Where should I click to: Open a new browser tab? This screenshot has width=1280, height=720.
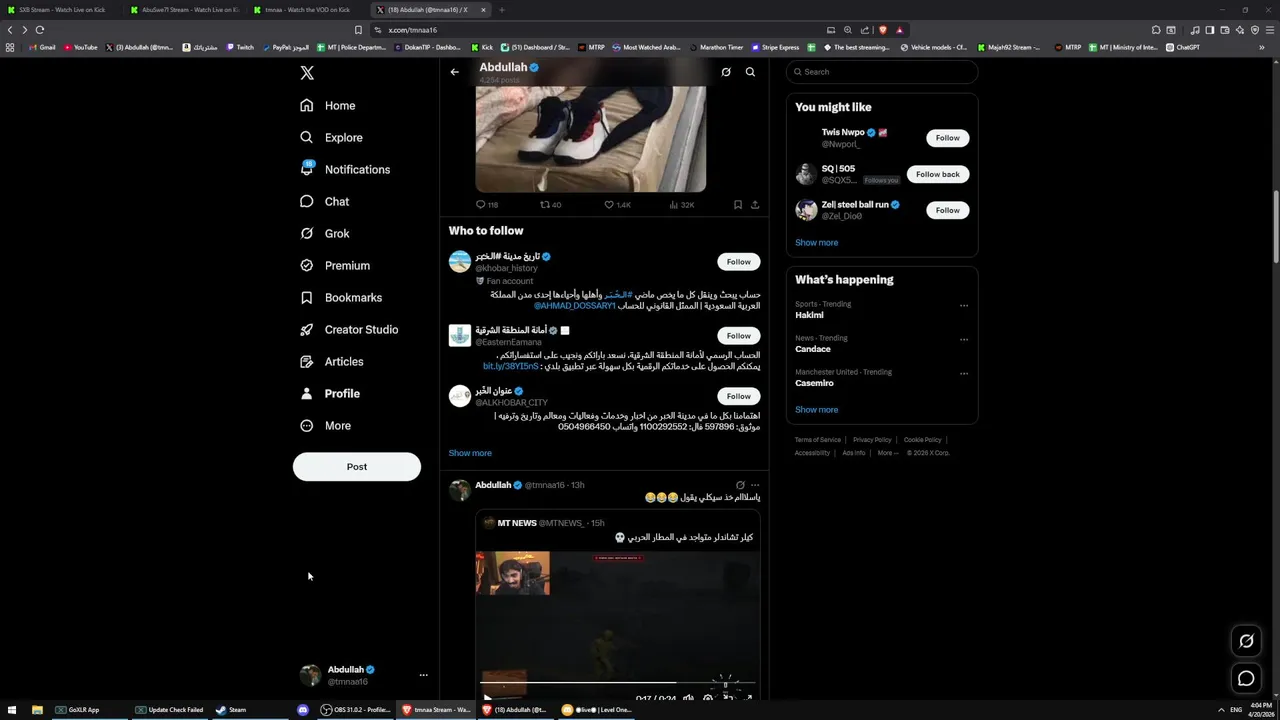(502, 10)
